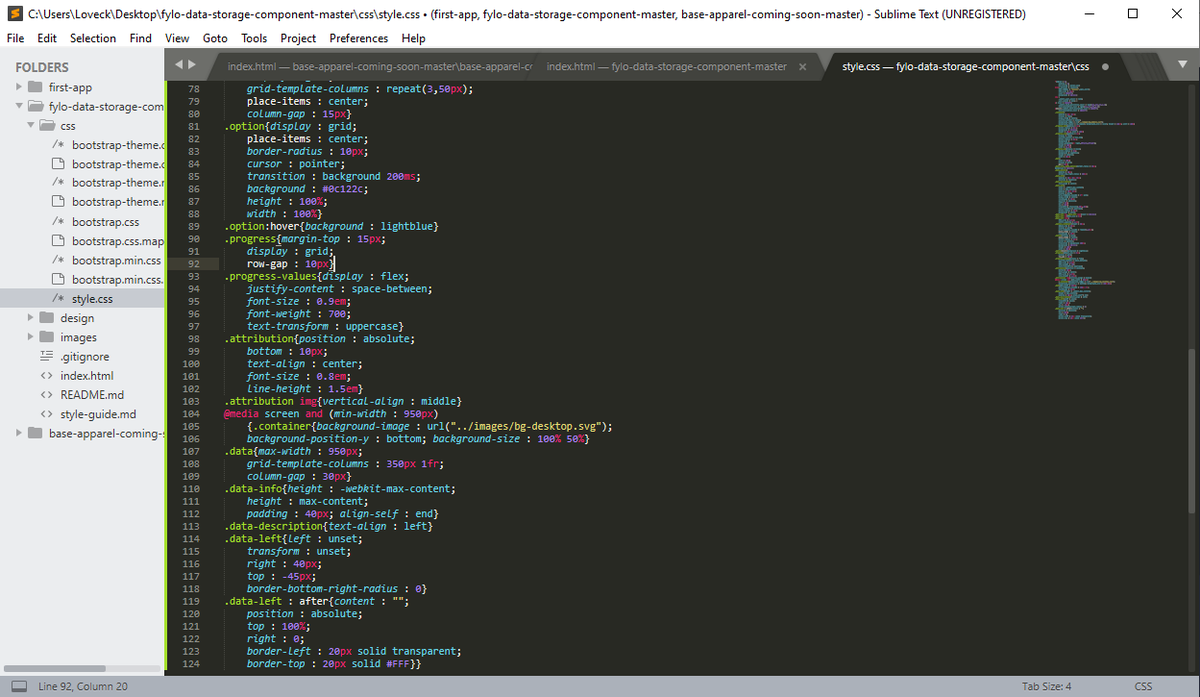1200x697 pixels.
Task: Click the fylo-data-storage-com folder icon
Action: tap(35, 106)
